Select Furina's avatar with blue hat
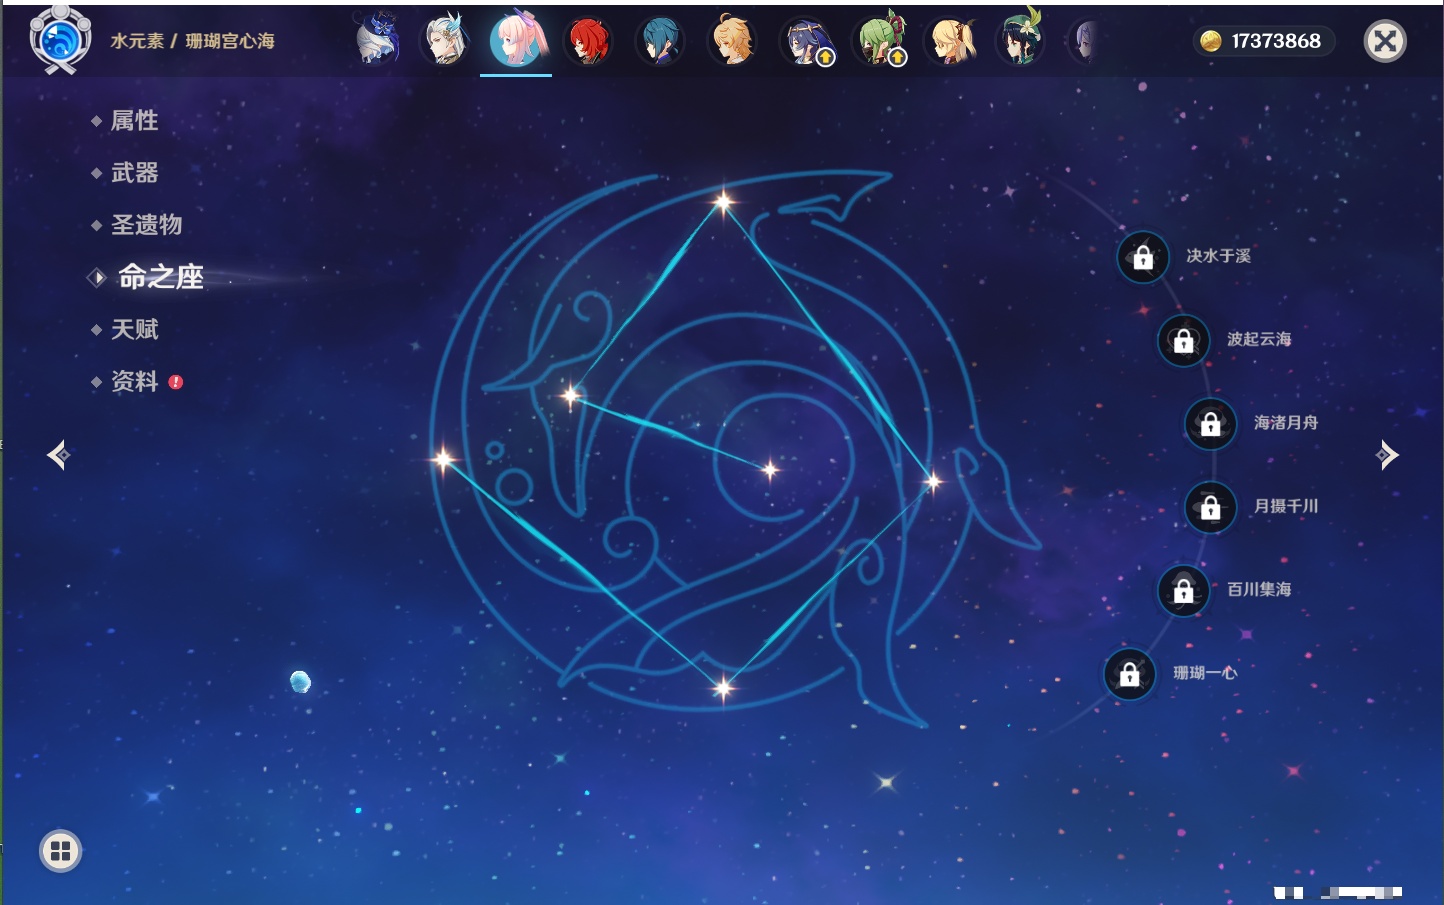Screen dimensions: 1444x905 pos(379,40)
